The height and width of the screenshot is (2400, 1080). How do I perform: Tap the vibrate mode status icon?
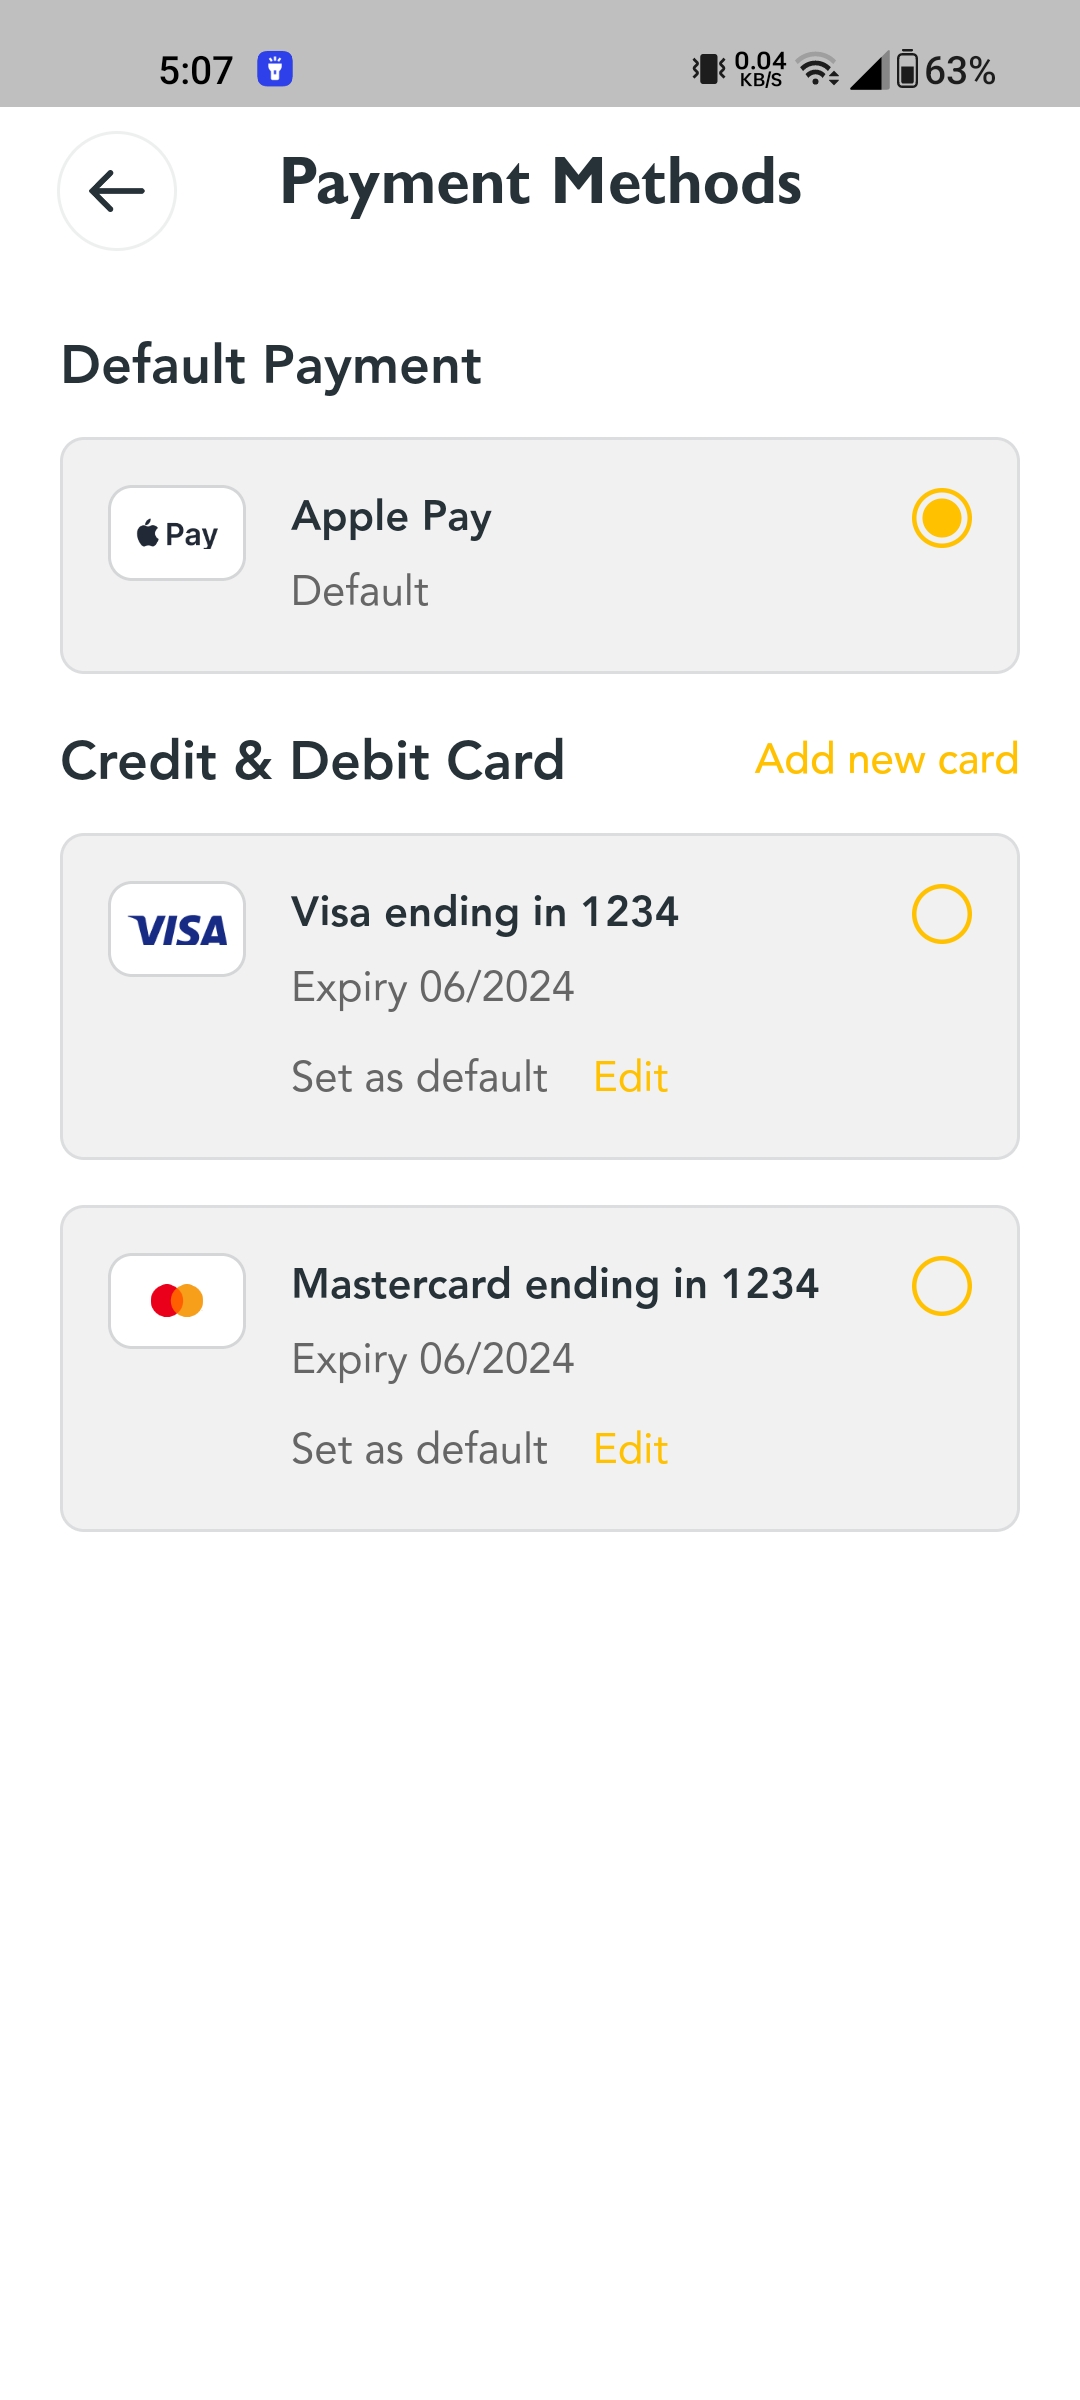coord(709,69)
